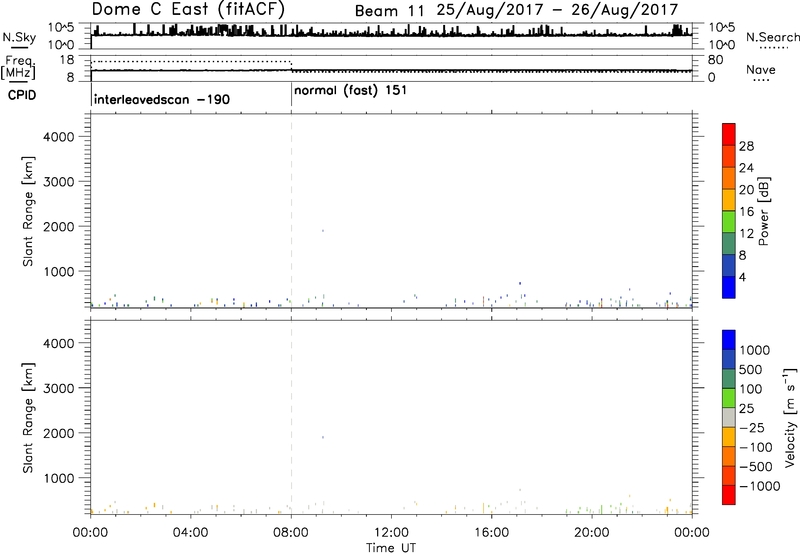Click the 'N.Search' legend label
The height and width of the screenshot is (554, 800).
pyautogui.click(x=772, y=37)
